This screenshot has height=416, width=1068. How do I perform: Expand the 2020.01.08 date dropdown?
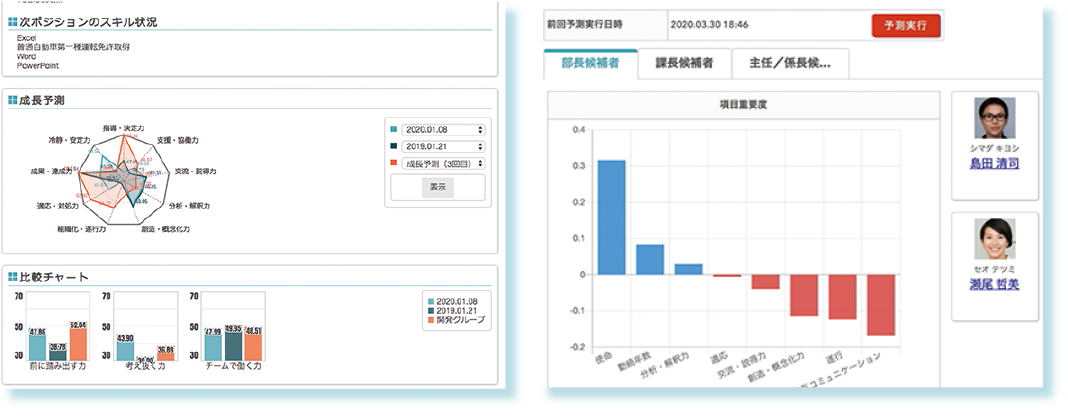tap(443, 130)
